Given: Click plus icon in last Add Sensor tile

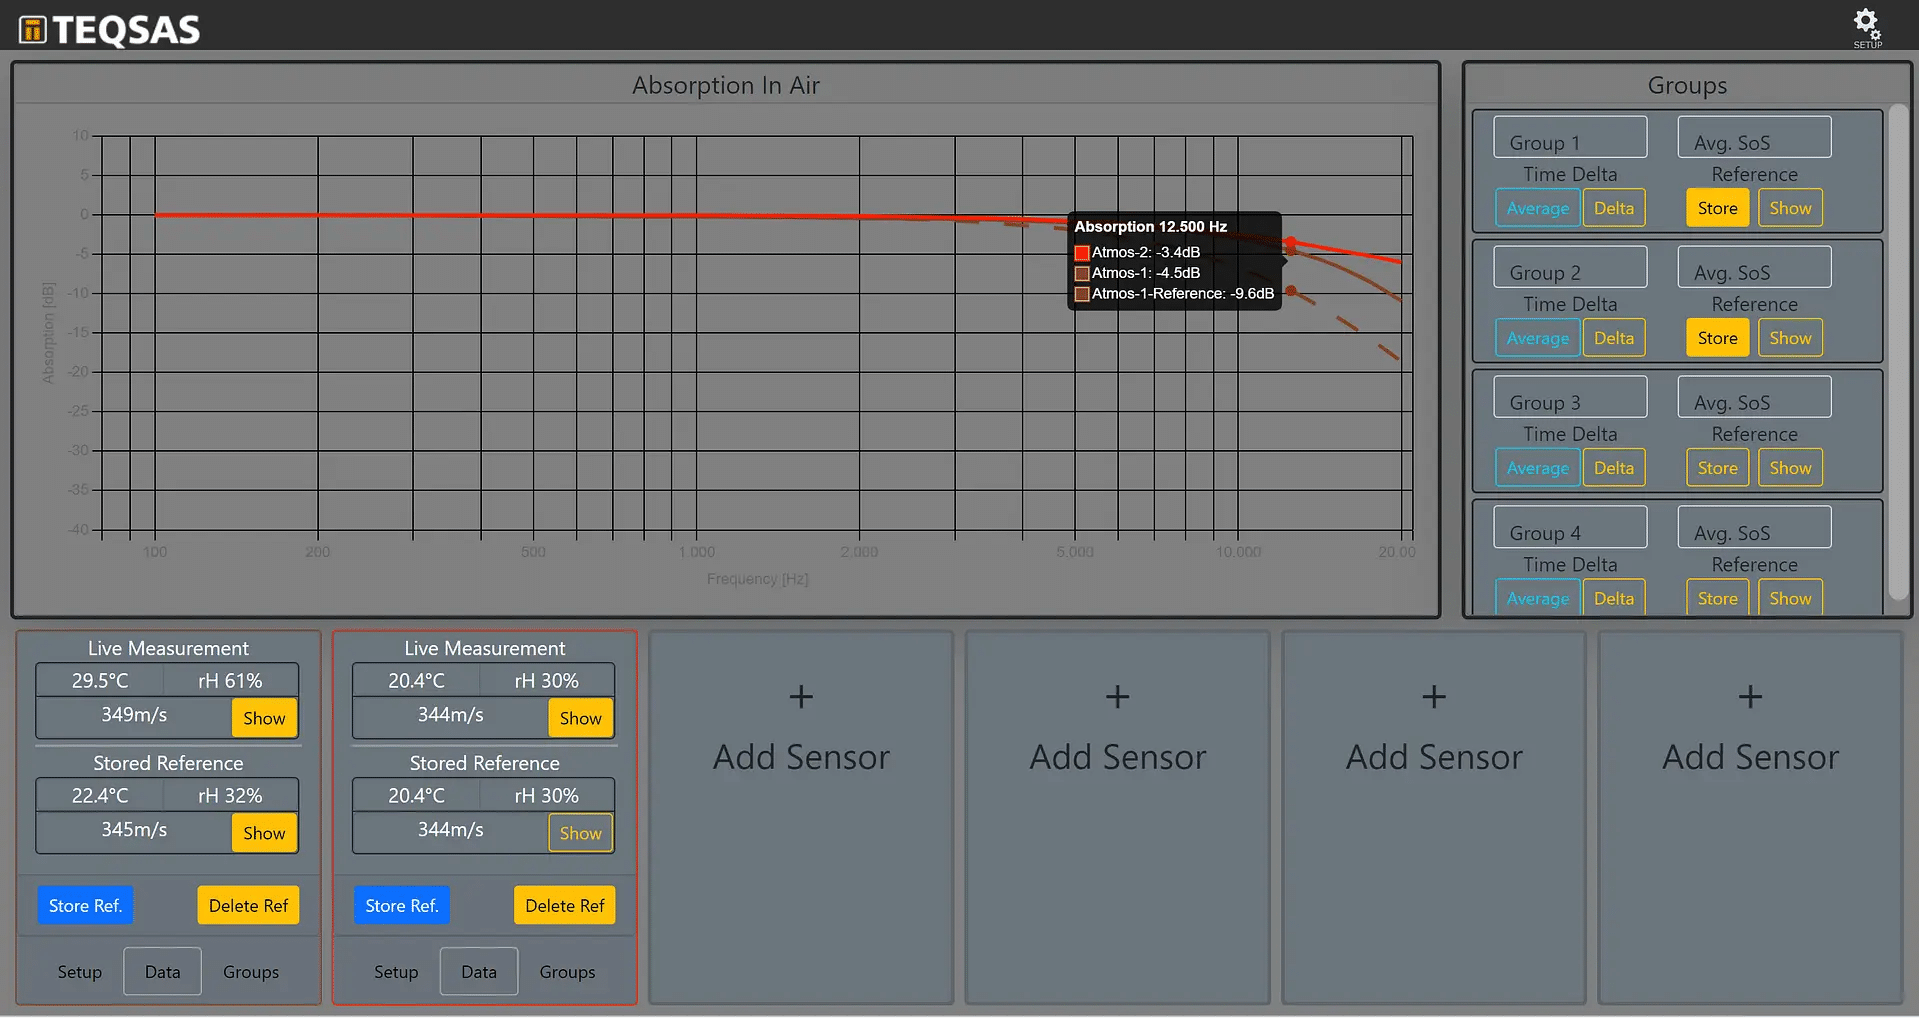Looking at the screenshot, I should click(x=1750, y=697).
